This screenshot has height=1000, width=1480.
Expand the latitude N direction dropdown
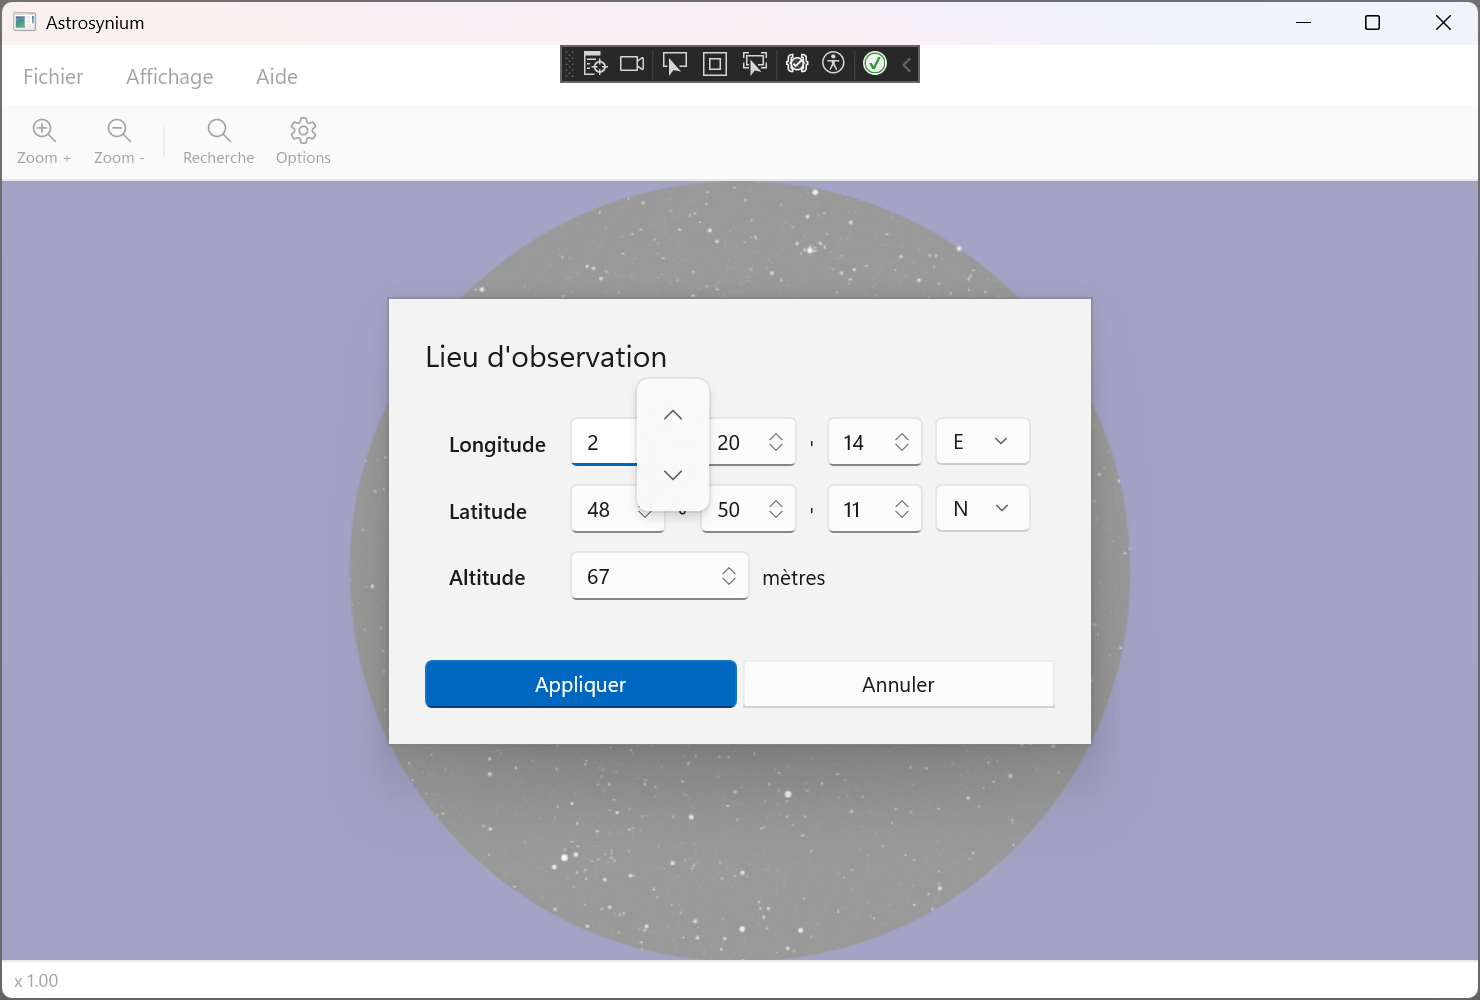click(982, 509)
